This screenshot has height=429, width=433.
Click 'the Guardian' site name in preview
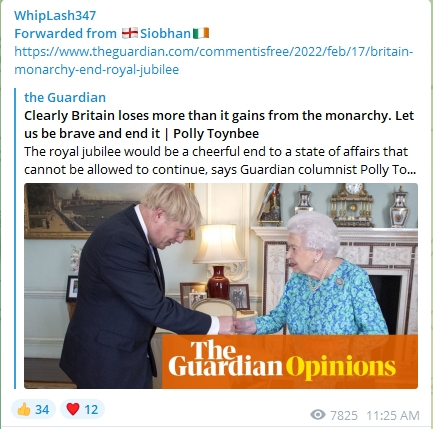click(x=65, y=97)
